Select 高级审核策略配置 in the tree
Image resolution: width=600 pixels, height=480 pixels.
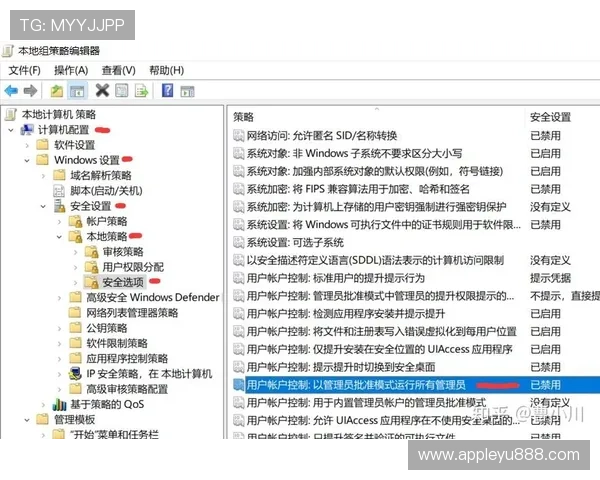[127, 389]
